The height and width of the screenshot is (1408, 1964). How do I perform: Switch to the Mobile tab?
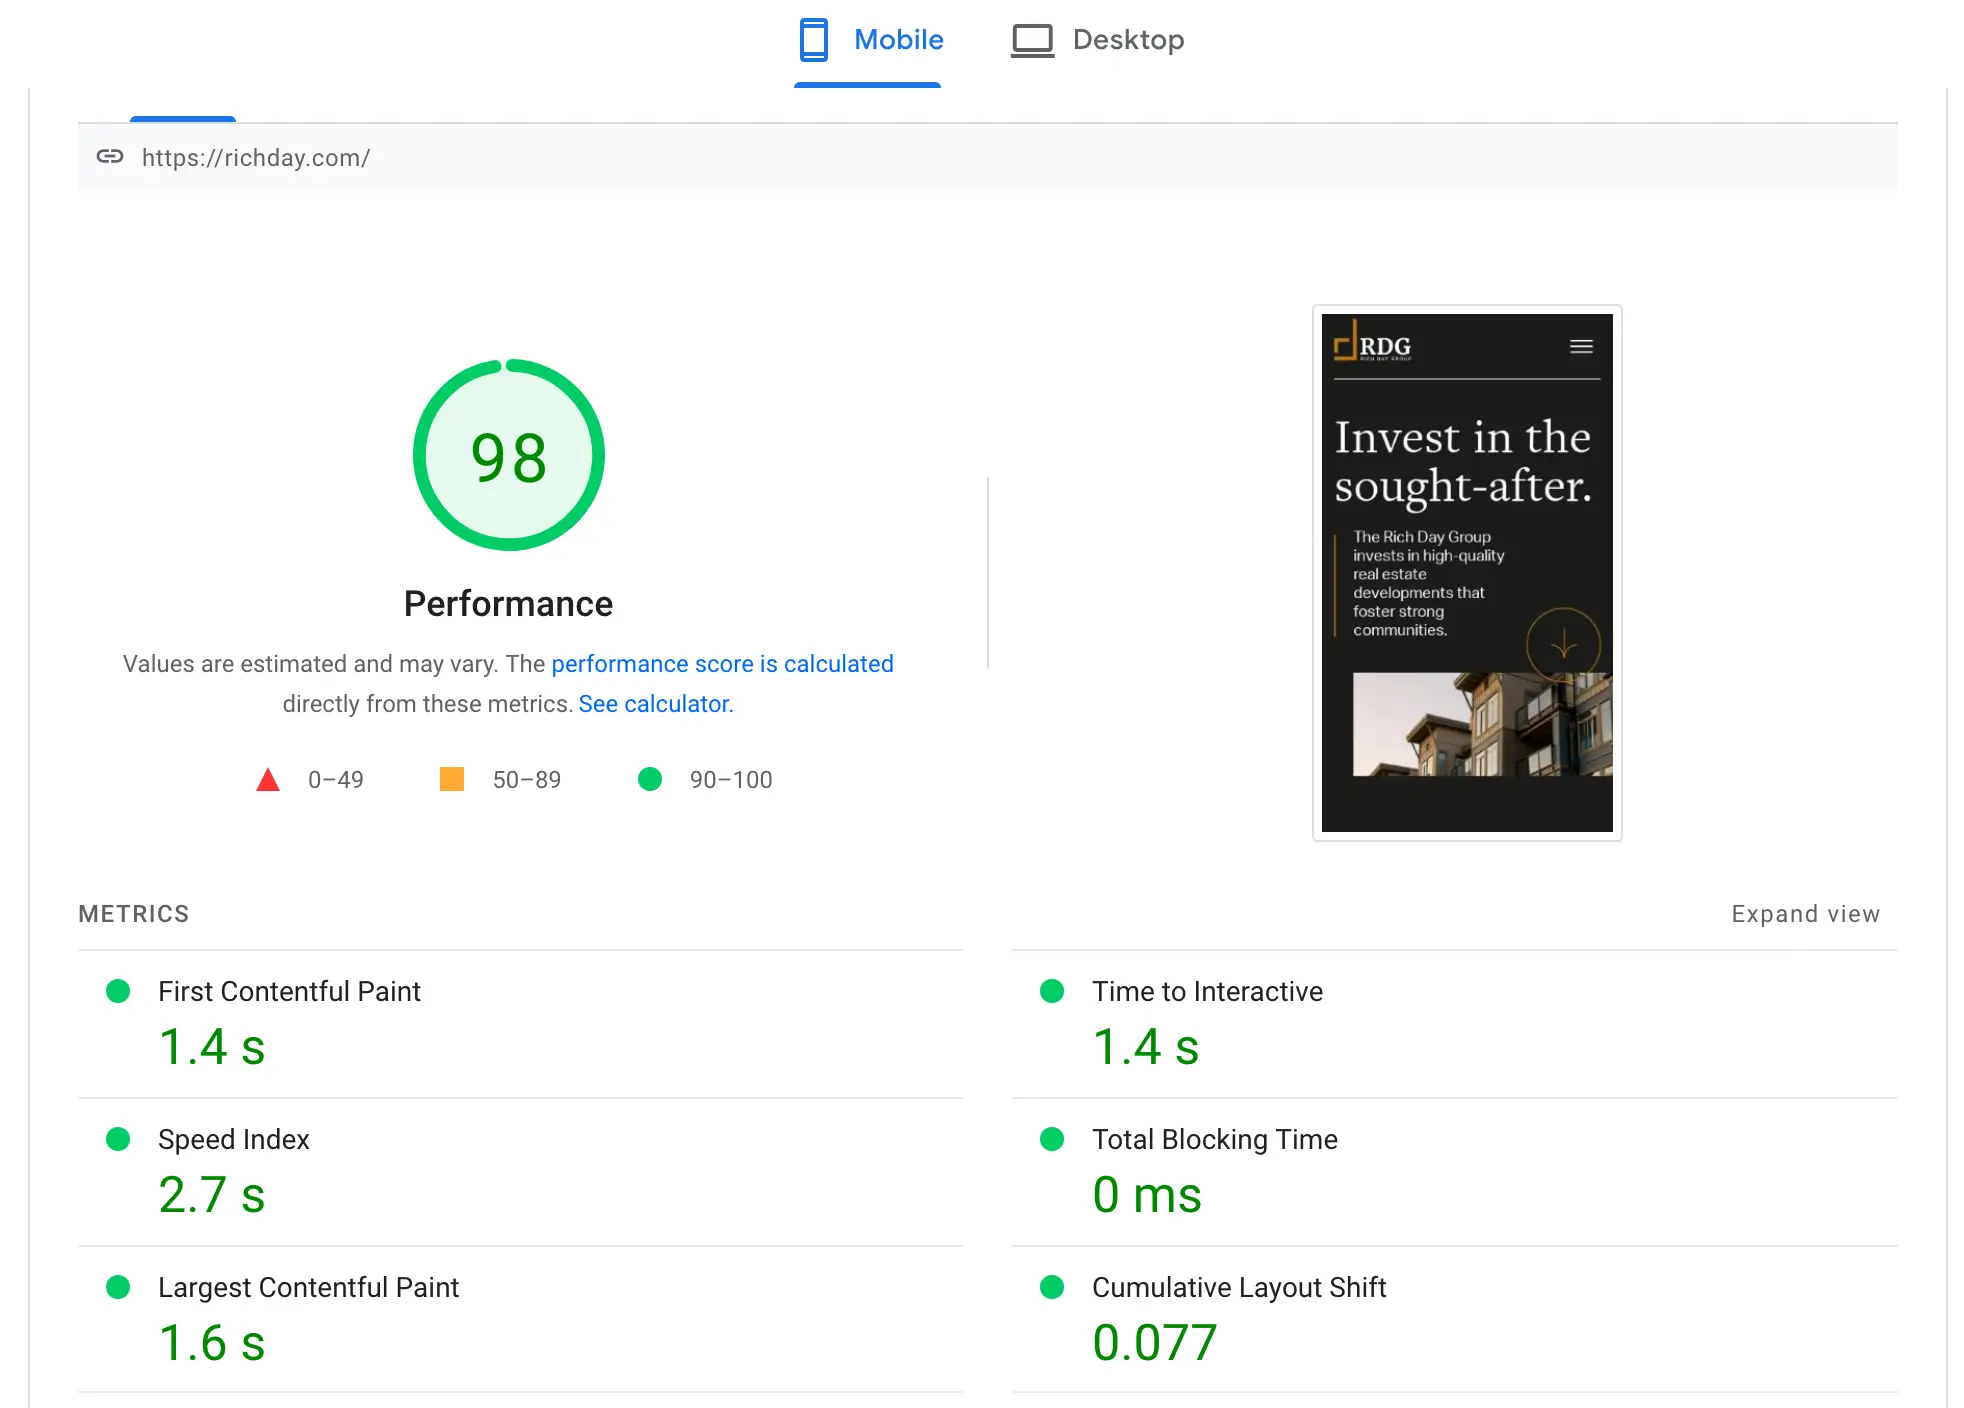(x=868, y=41)
